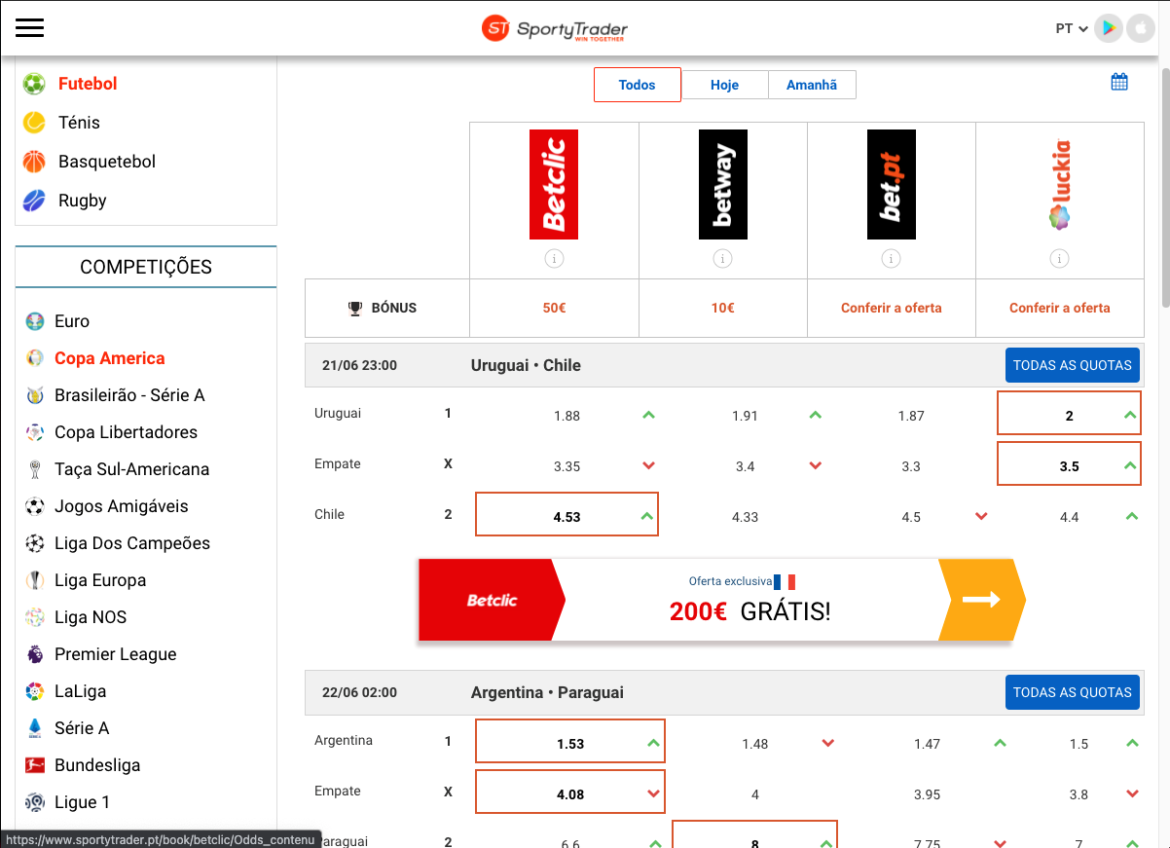This screenshot has width=1170, height=848.
Task: Select Basquetebol sport
Action: tap(107, 161)
